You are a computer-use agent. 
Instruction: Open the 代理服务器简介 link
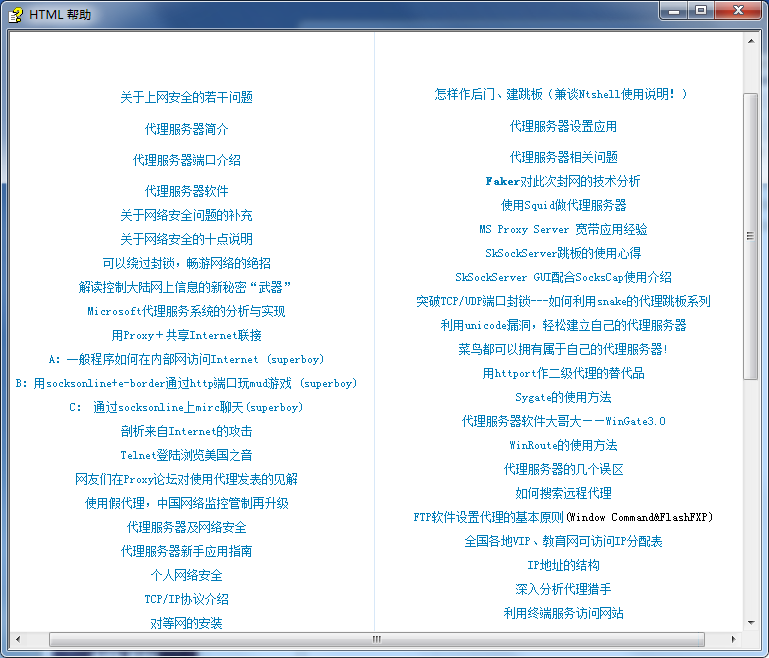(186, 129)
